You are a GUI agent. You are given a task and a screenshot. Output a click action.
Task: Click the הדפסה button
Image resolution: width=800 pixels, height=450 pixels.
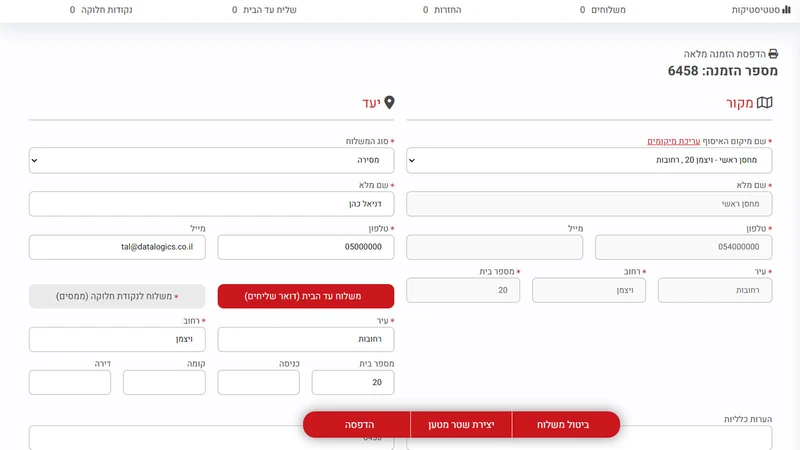coord(357,424)
